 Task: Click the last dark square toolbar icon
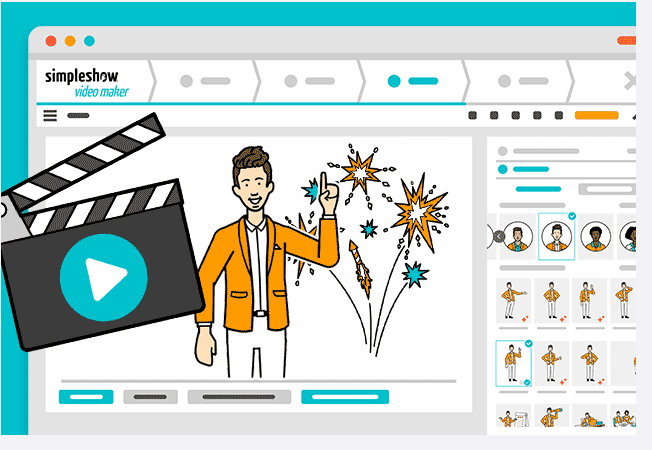click(x=559, y=116)
